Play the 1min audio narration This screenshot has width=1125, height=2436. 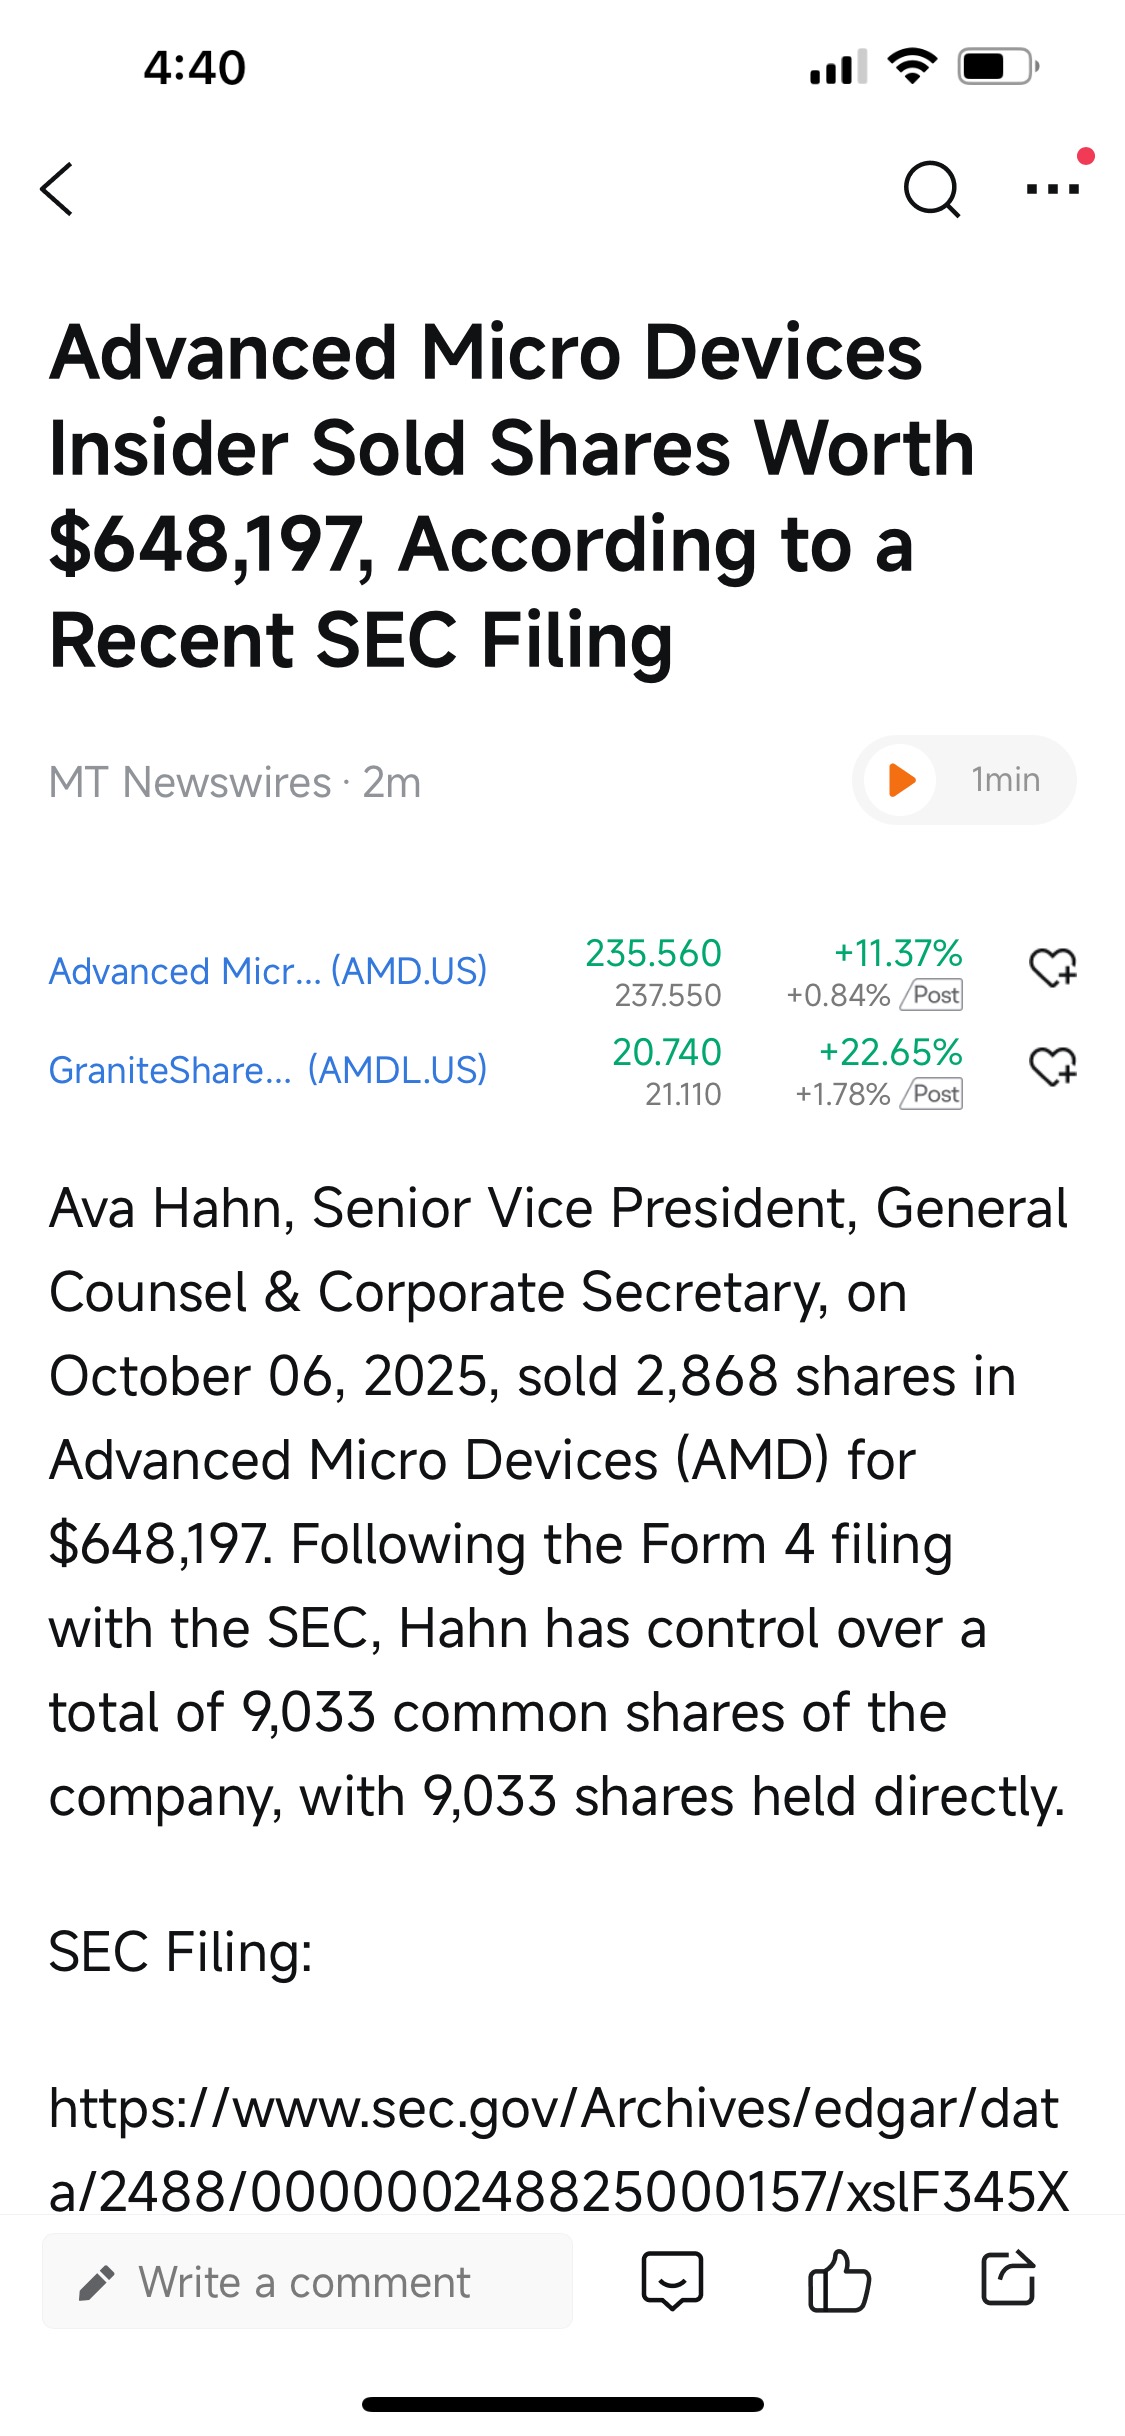point(902,780)
